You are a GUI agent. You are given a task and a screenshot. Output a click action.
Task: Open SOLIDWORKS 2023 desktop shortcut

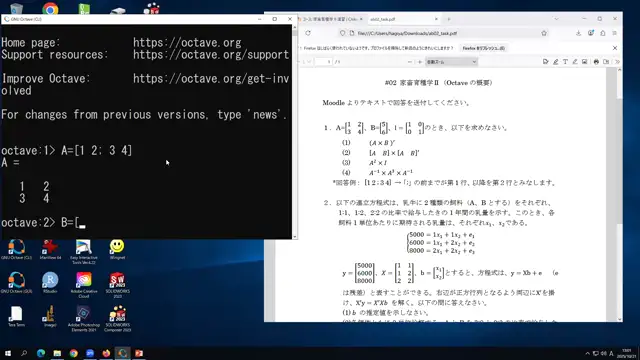click(x=117, y=285)
